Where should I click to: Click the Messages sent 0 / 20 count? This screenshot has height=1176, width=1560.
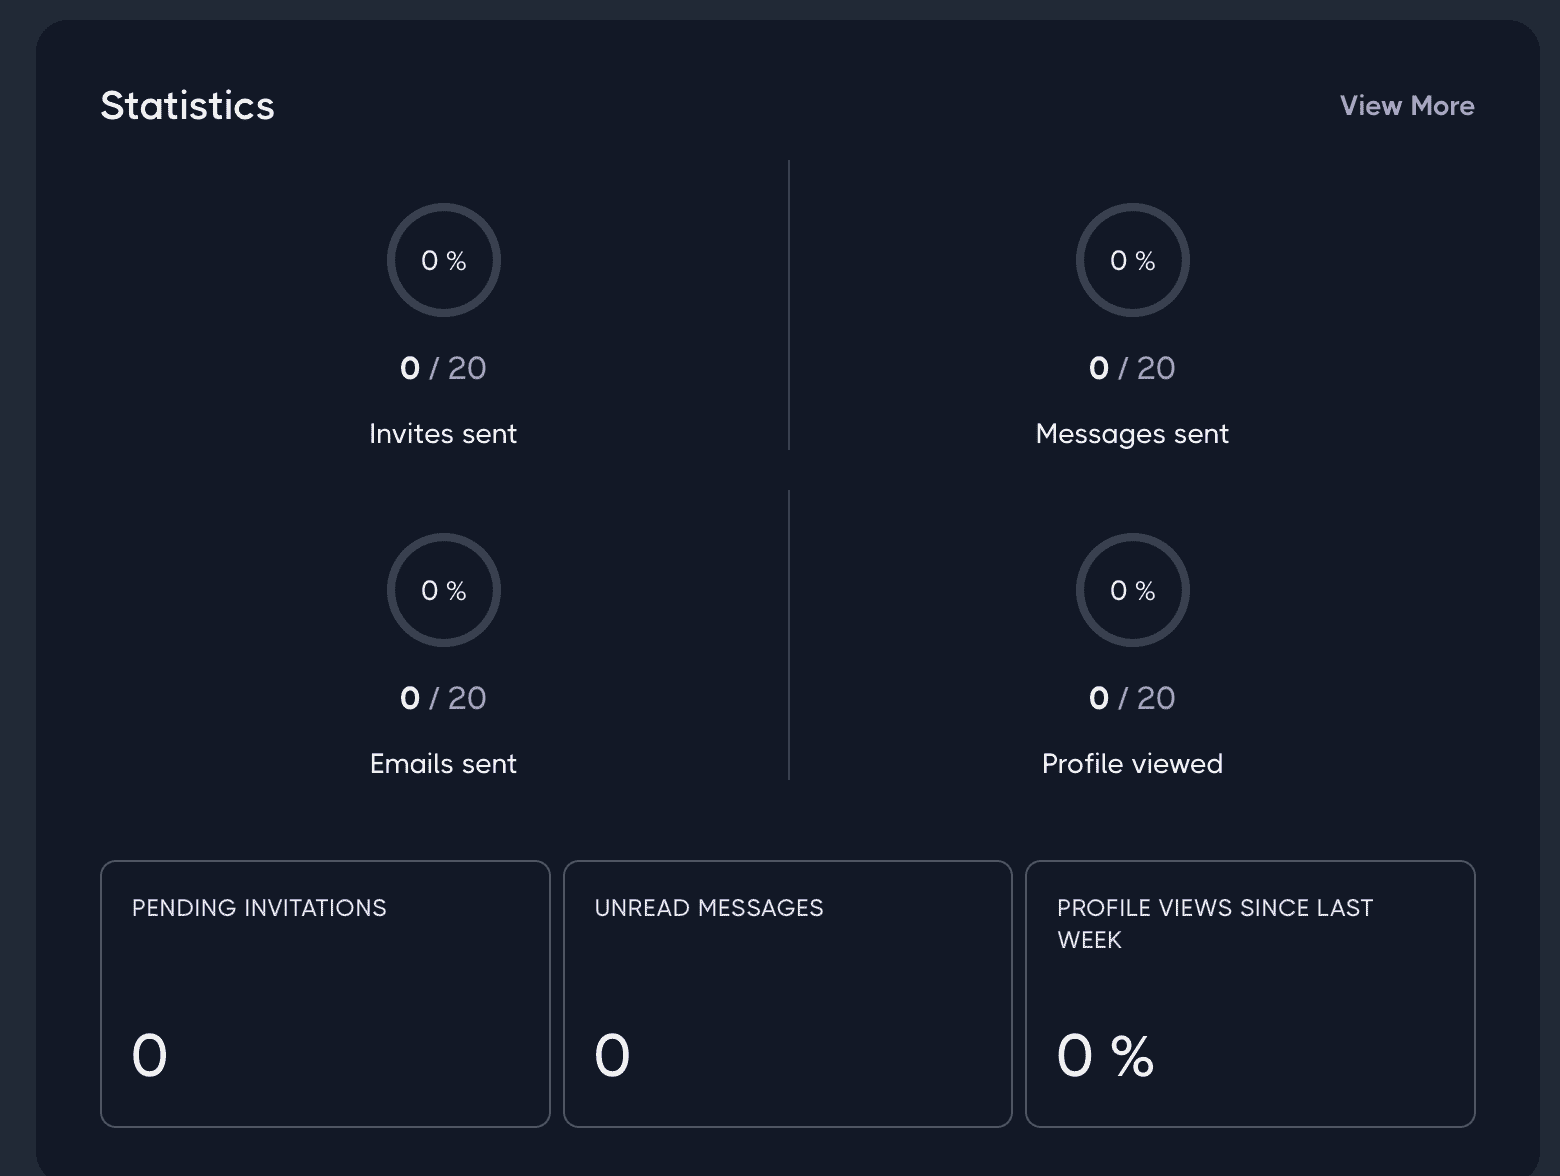tap(1132, 368)
